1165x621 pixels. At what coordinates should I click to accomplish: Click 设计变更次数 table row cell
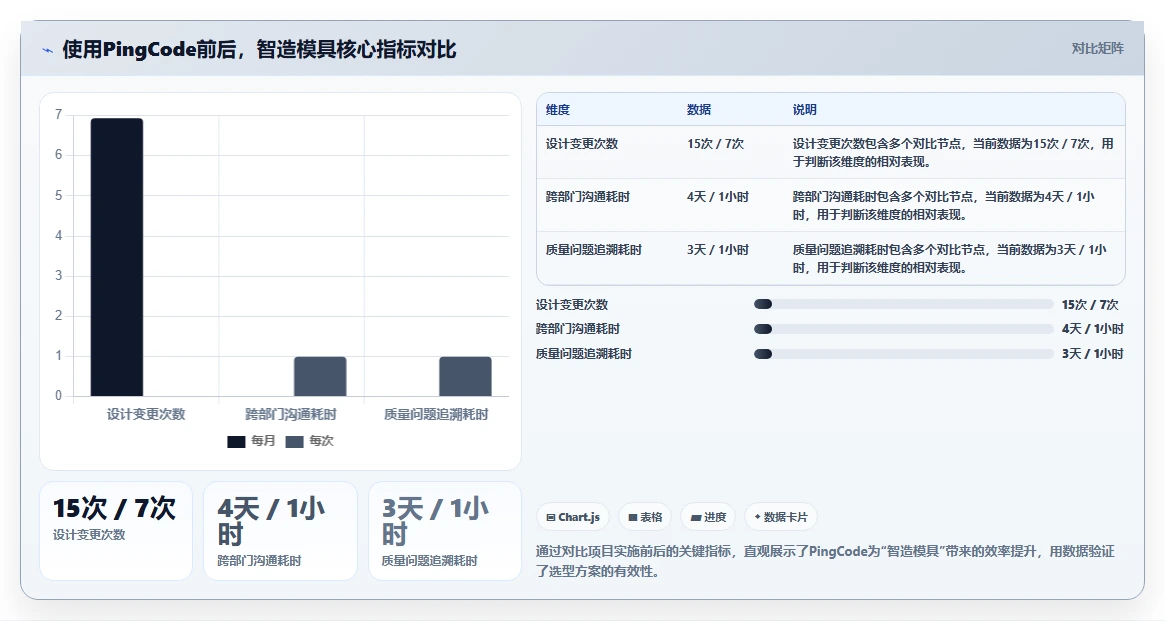click(582, 144)
